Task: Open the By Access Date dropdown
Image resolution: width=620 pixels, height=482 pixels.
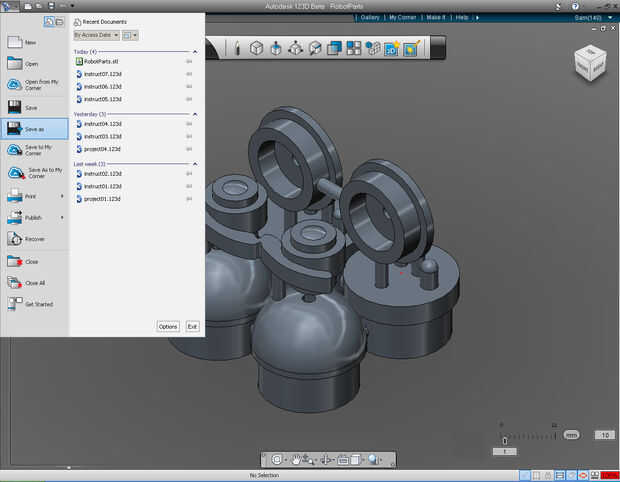Action: click(x=96, y=34)
